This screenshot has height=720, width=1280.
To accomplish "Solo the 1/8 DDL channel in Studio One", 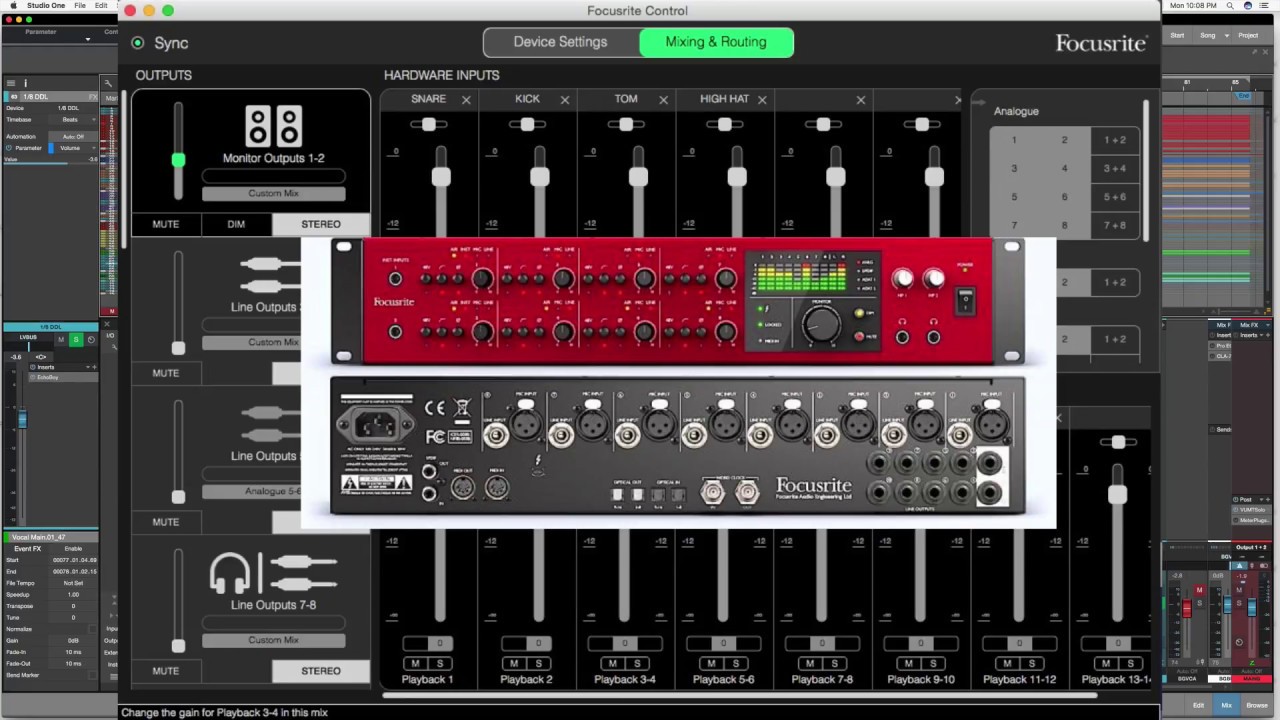I will pos(75,340).
